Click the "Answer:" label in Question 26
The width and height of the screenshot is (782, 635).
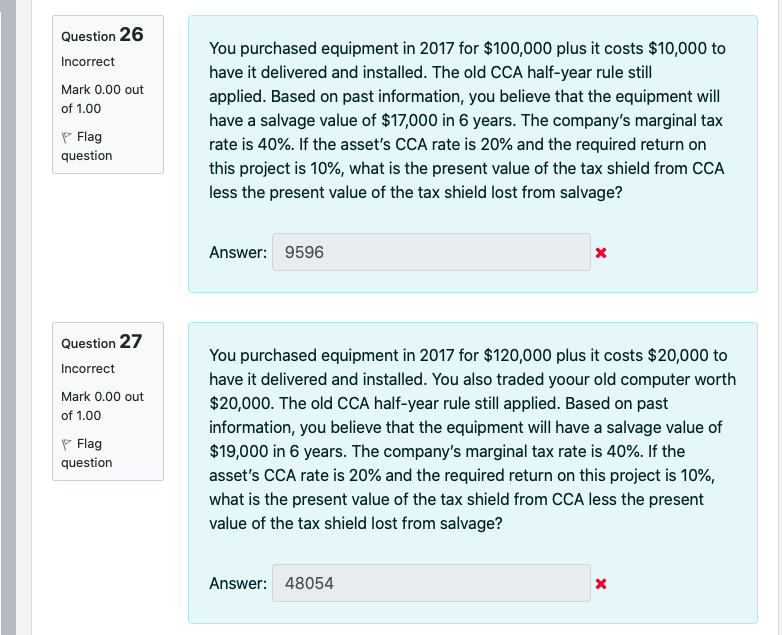(237, 253)
